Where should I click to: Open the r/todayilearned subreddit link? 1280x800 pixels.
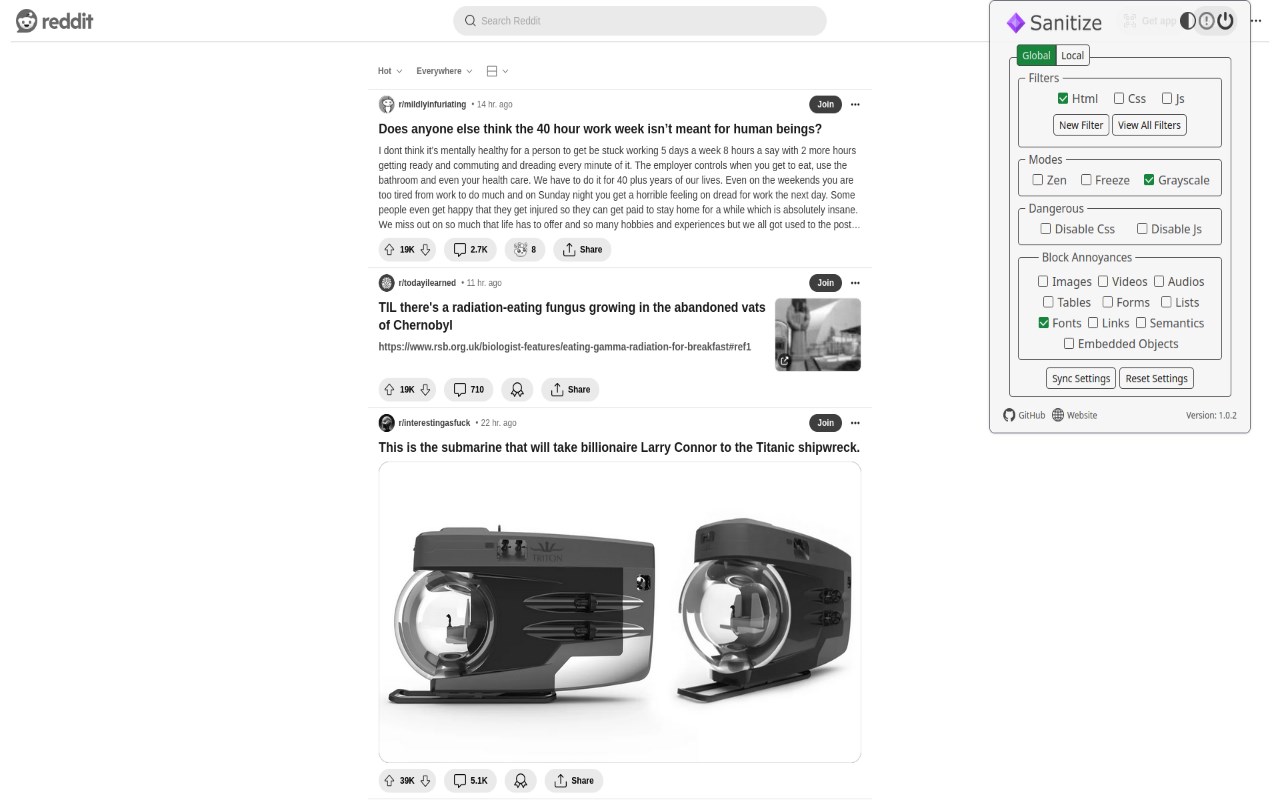427,283
